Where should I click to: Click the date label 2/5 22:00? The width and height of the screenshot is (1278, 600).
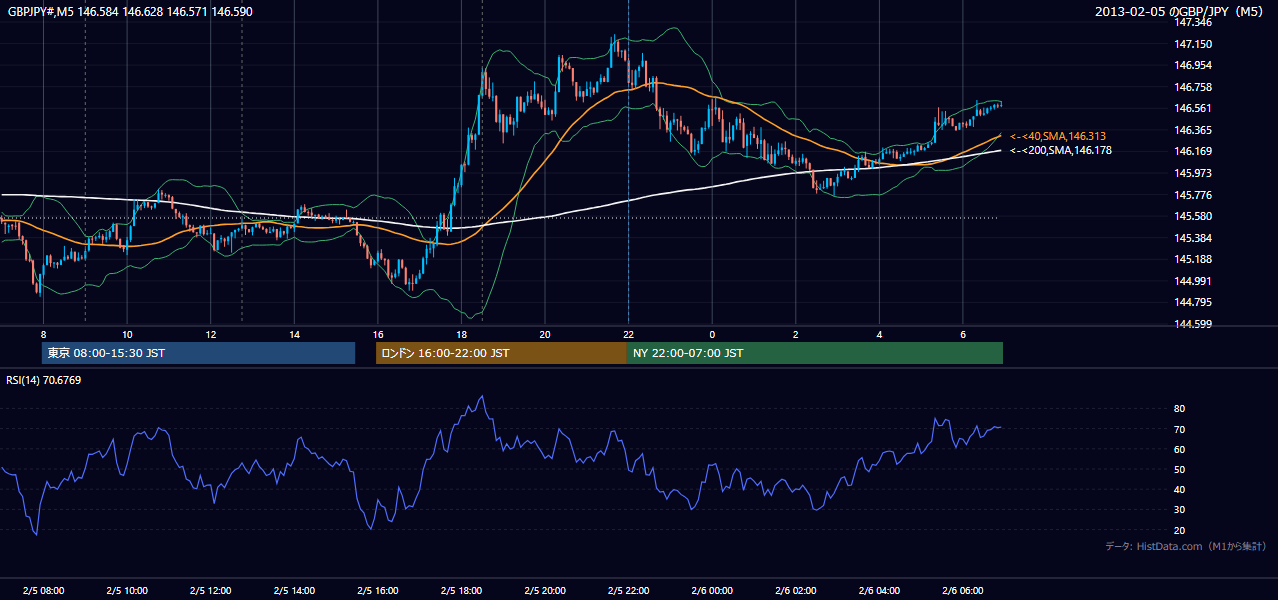click(x=628, y=591)
